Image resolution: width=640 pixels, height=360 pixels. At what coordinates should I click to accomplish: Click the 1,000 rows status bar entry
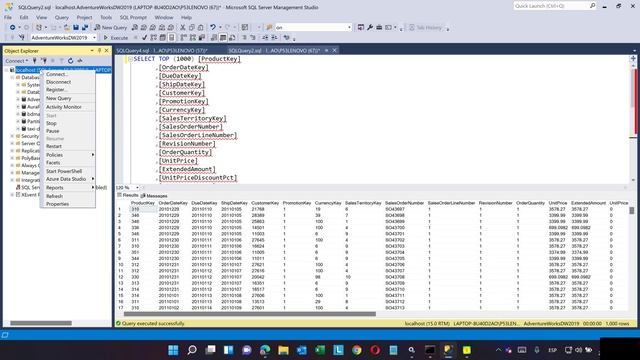tap(617, 323)
